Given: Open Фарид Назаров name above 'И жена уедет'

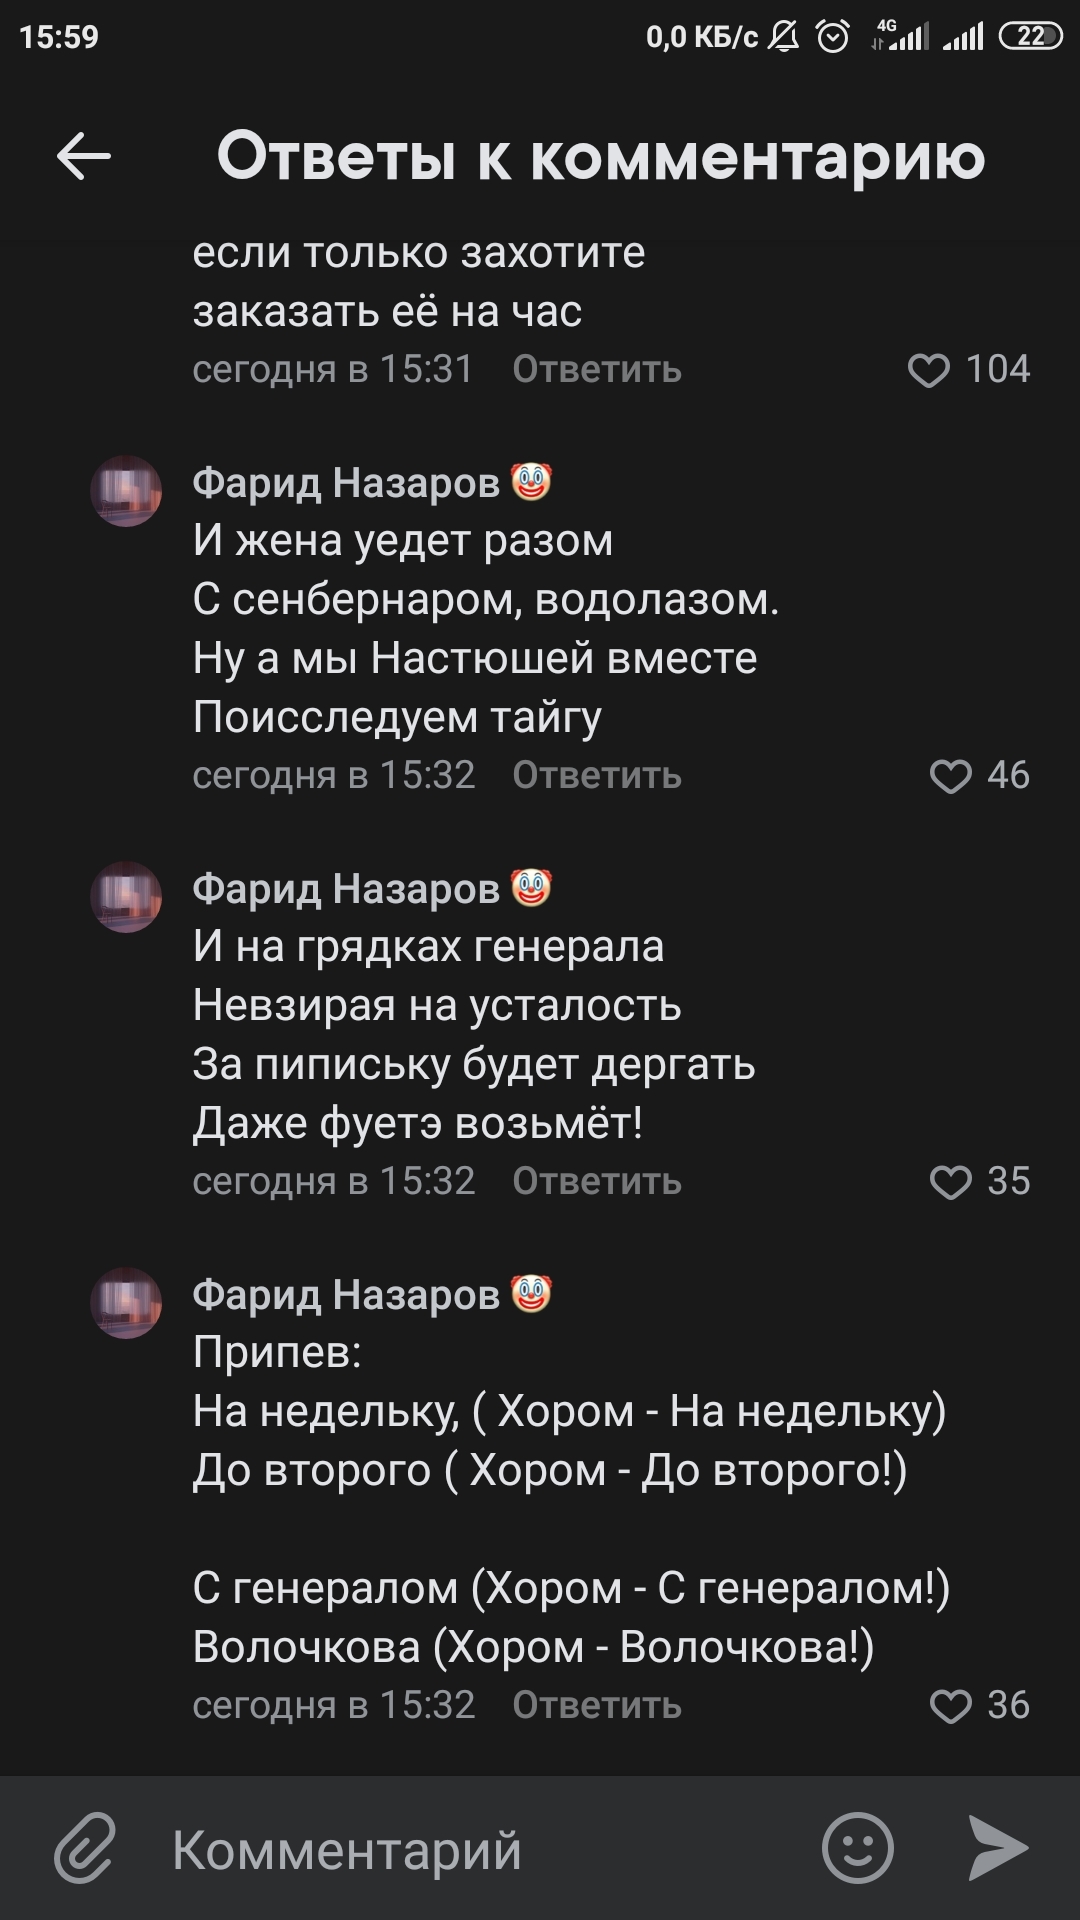Looking at the screenshot, I should pyautogui.click(x=346, y=483).
